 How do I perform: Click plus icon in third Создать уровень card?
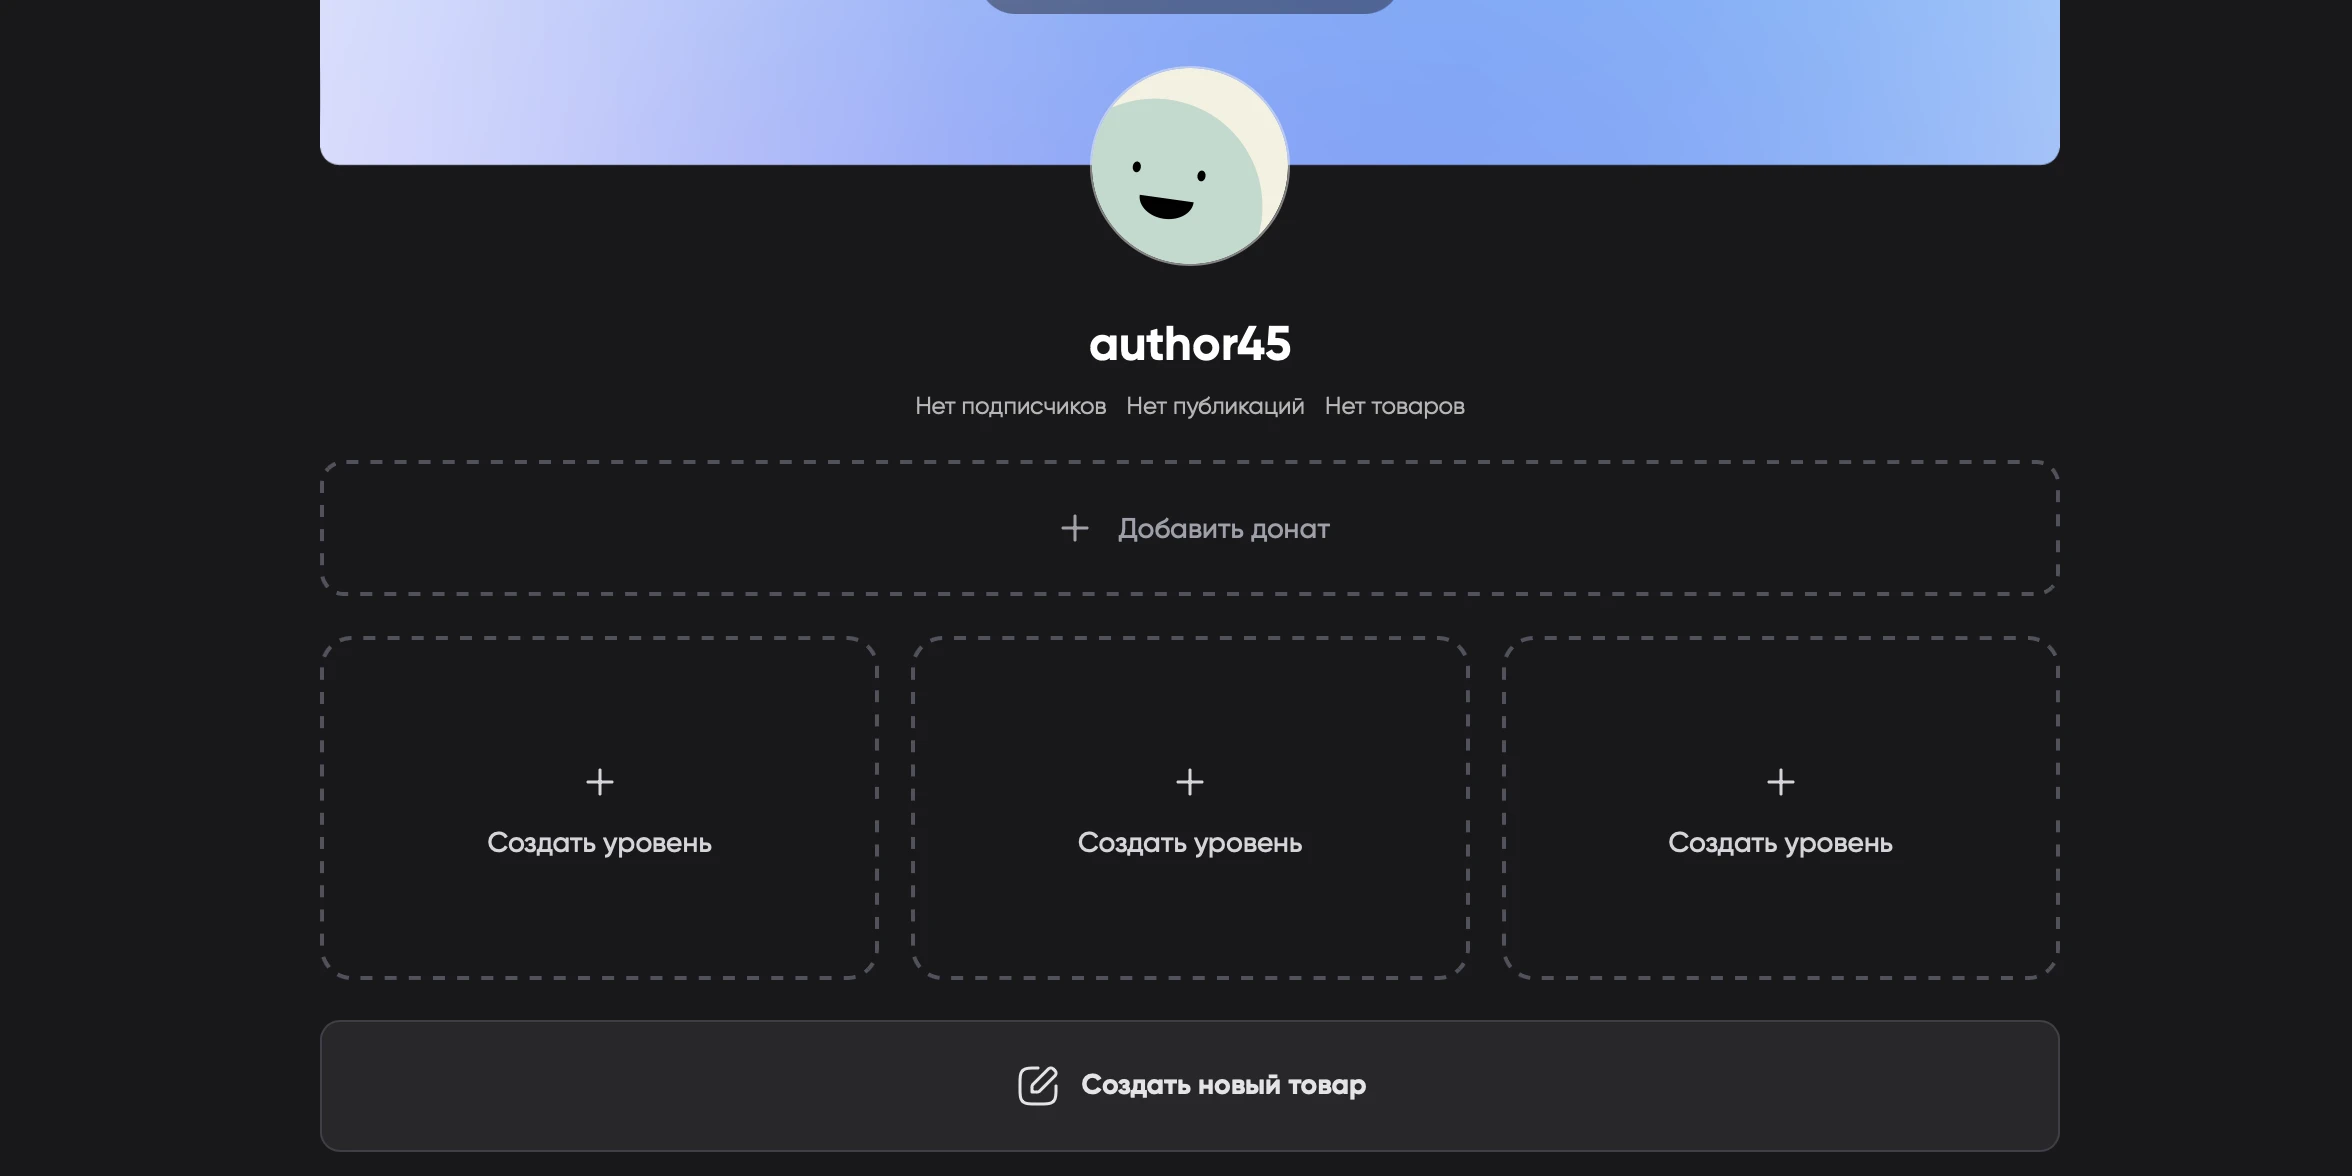(x=1780, y=781)
